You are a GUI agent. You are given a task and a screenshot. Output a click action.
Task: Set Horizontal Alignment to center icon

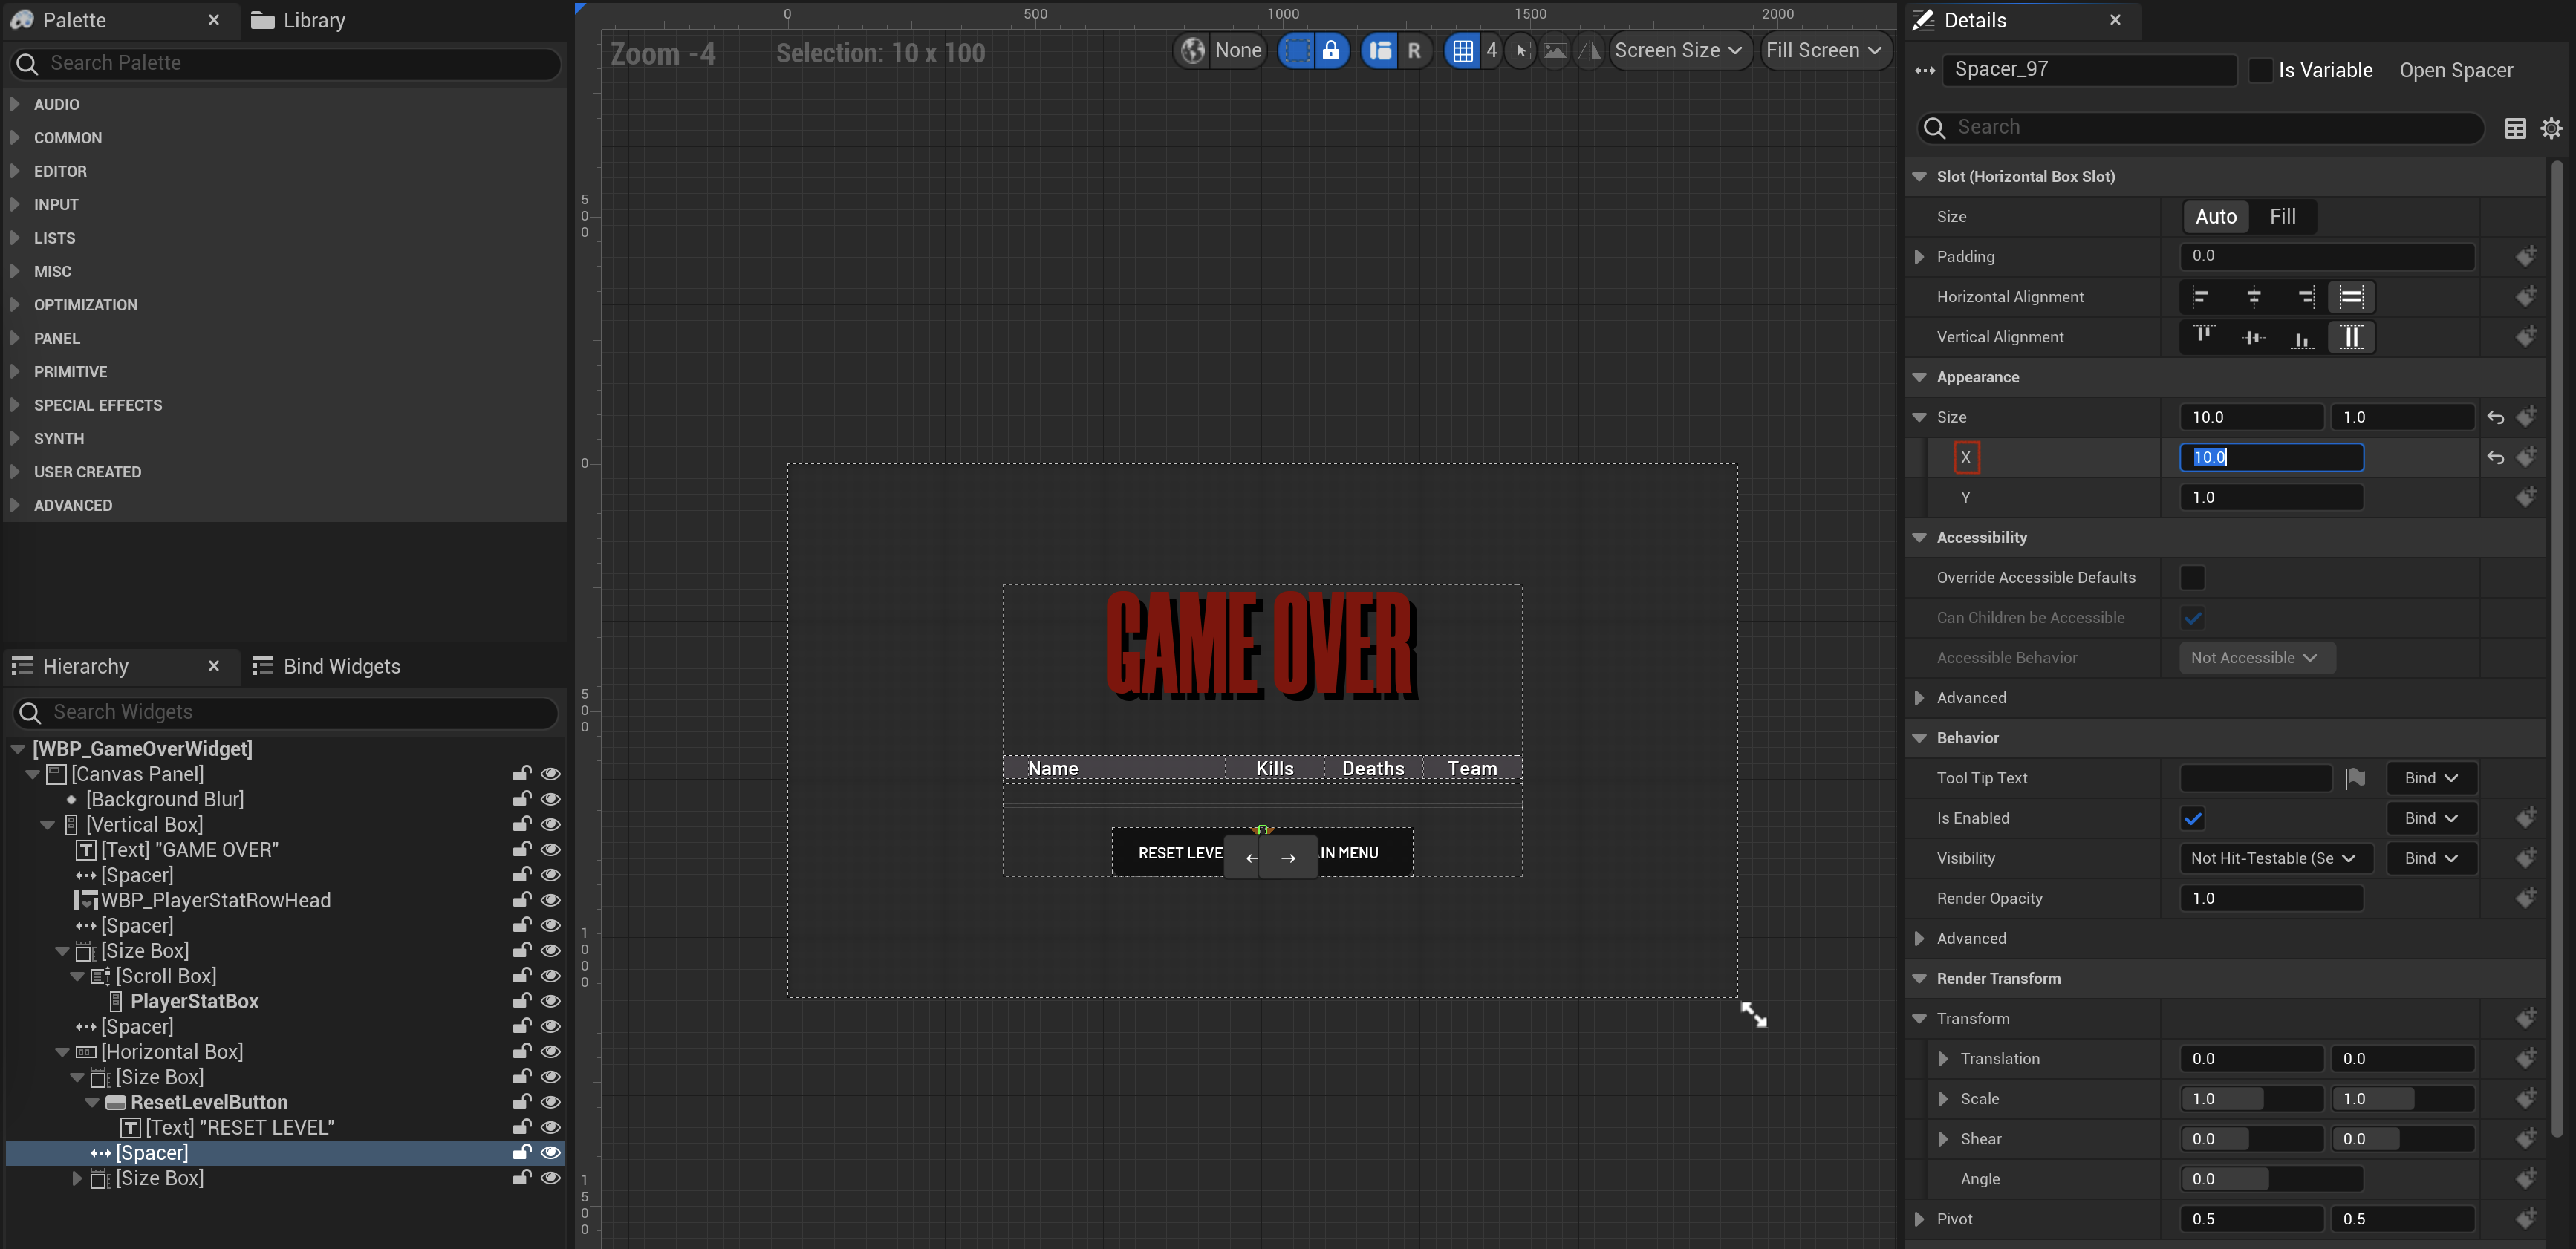click(2253, 297)
